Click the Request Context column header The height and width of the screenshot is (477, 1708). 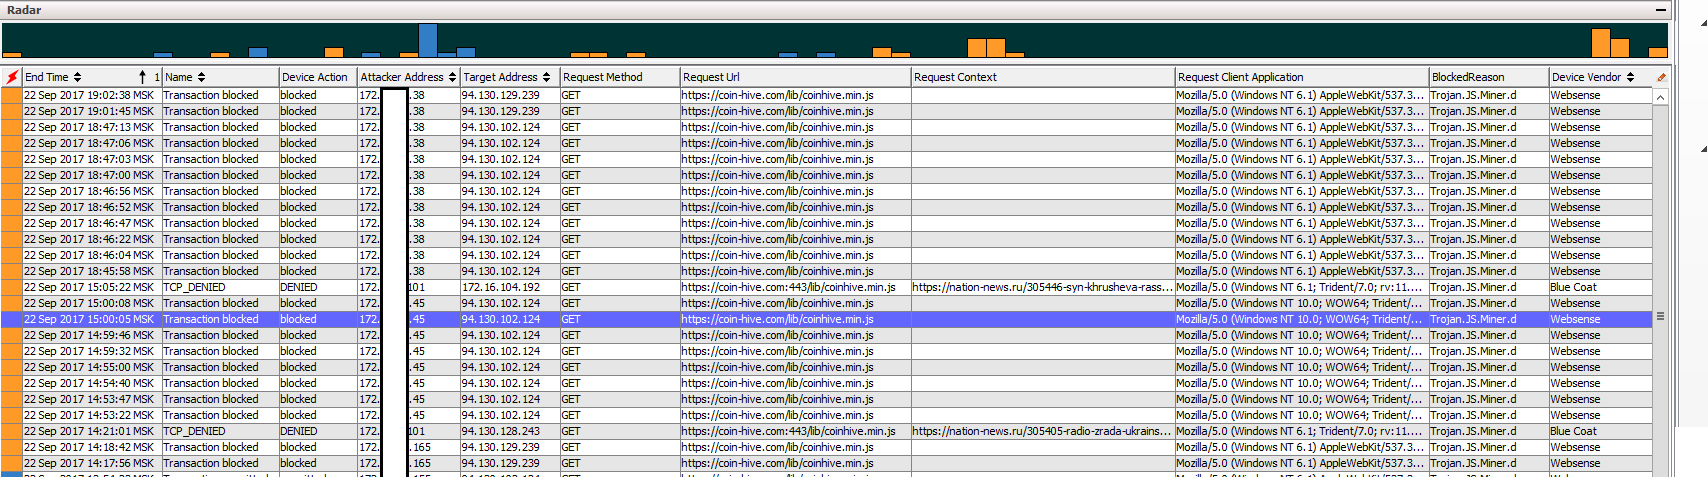tap(1043, 77)
